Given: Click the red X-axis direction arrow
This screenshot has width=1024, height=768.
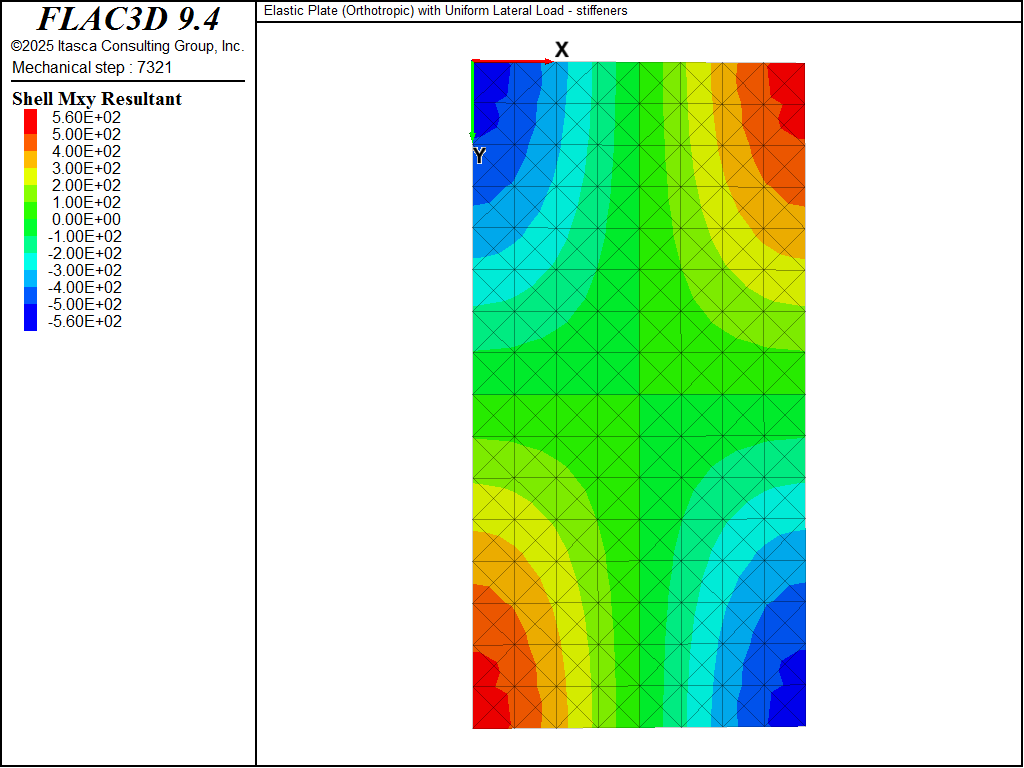Looking at the screenshot, I should coord(512,62).
